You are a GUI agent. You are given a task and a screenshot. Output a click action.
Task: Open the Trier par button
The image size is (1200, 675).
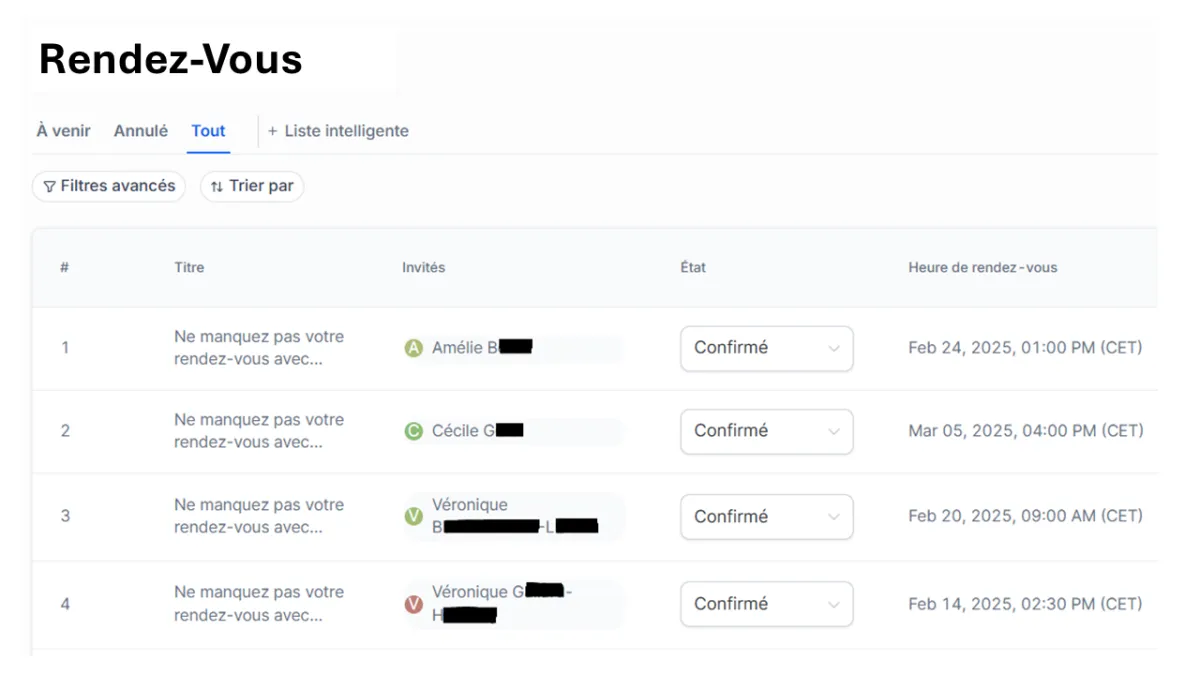click(x=252, y=186)
